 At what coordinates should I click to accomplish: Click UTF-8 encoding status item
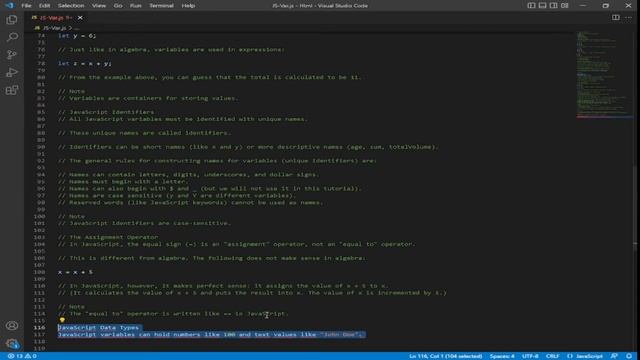(530, 356)
